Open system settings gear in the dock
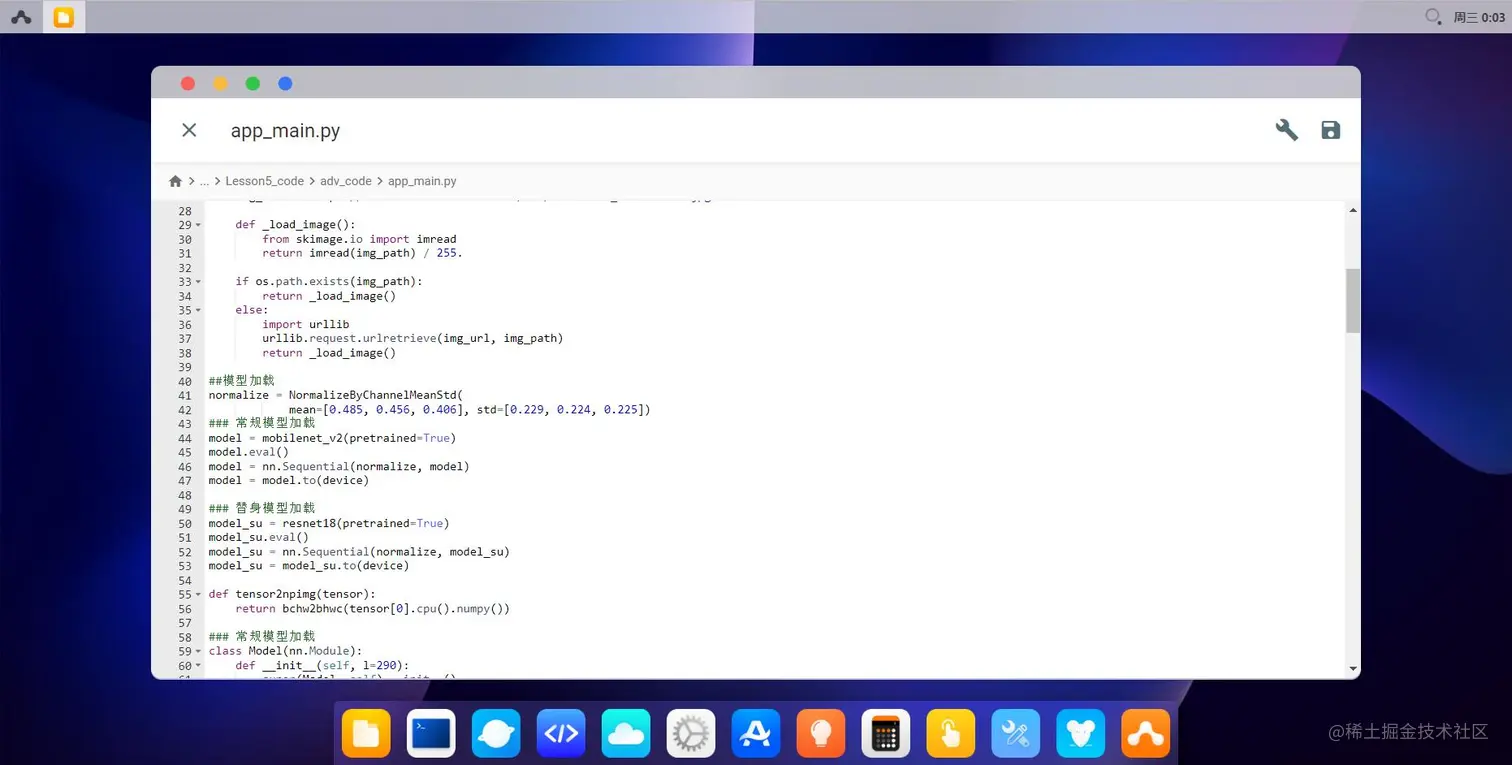This screenshot has width=1512, height=765. [691, 734]
